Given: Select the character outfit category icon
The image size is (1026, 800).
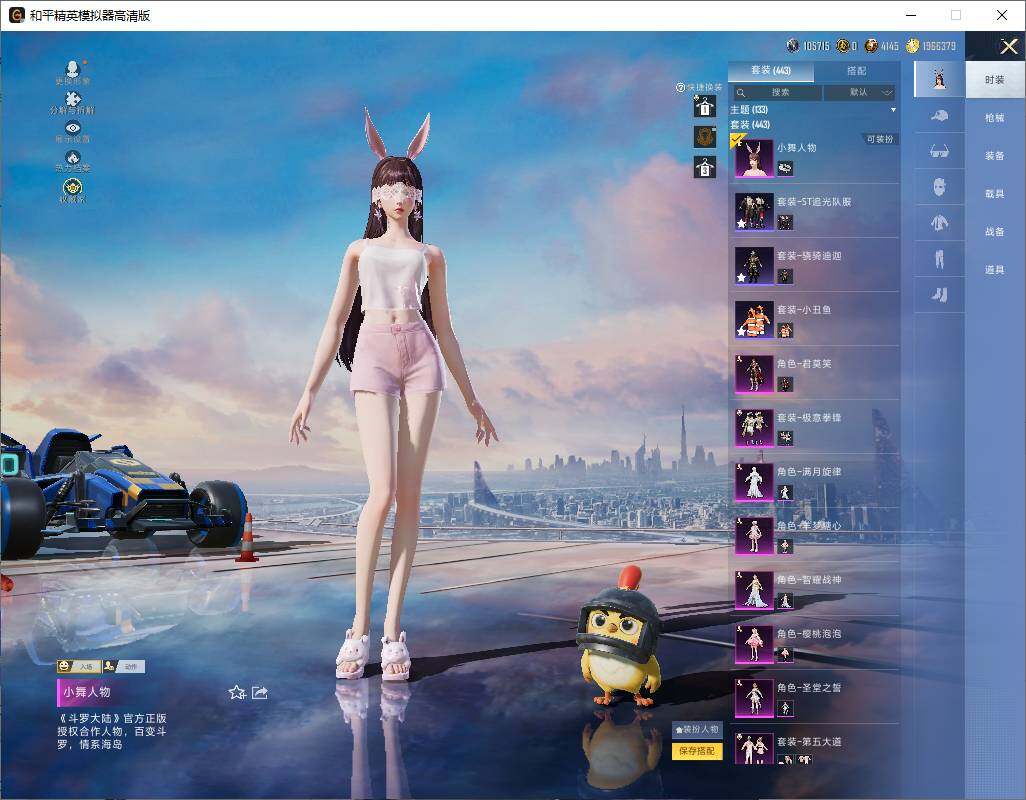Looking at the screenshot, I should (x=939, y=79).
